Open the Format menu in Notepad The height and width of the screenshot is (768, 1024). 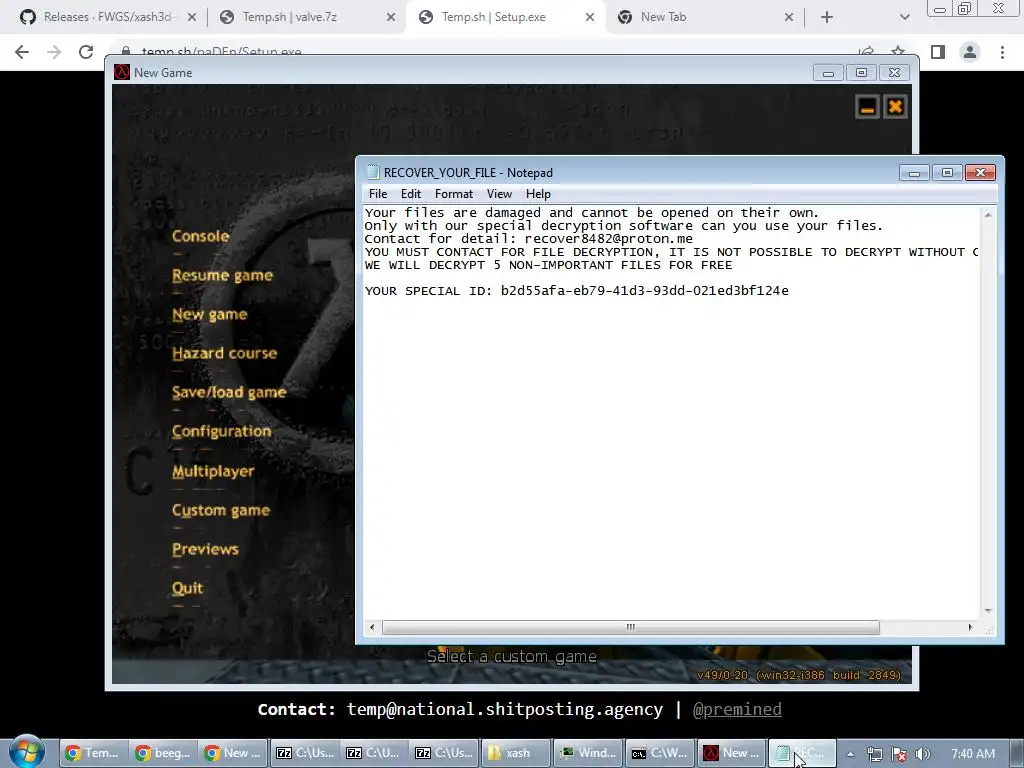(454, 194)
